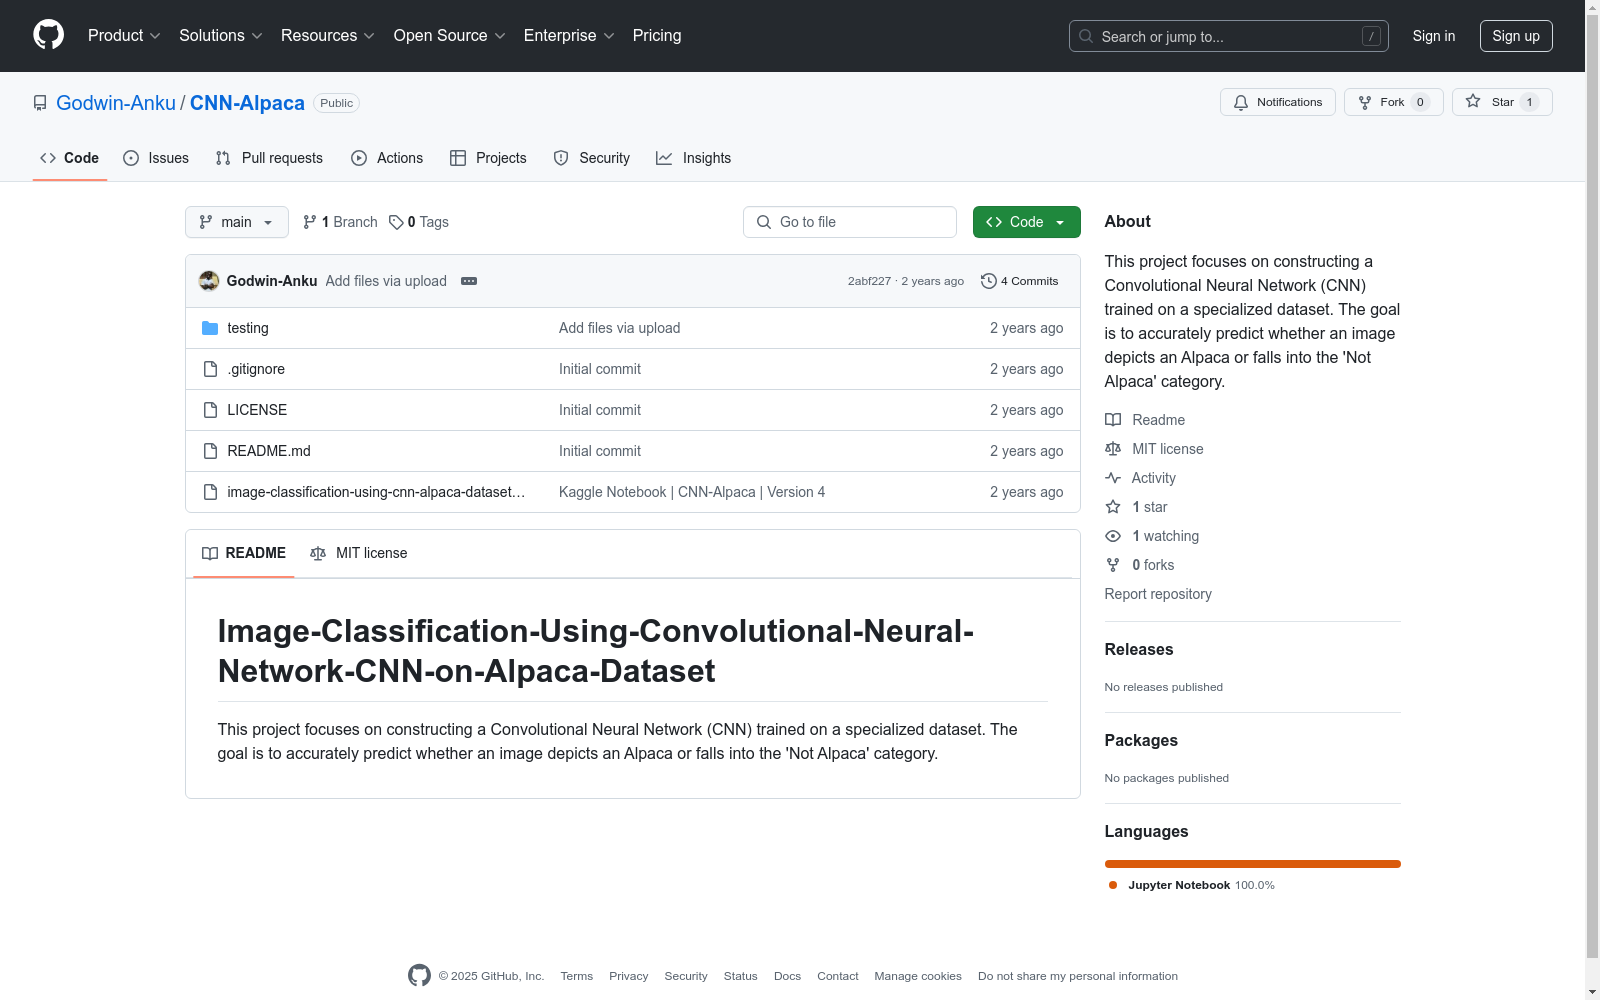This screenshot has width=1600, height=1000.
Task: Click Jupyter Notebook 100.0% language link
Action: click(1191, 885)
